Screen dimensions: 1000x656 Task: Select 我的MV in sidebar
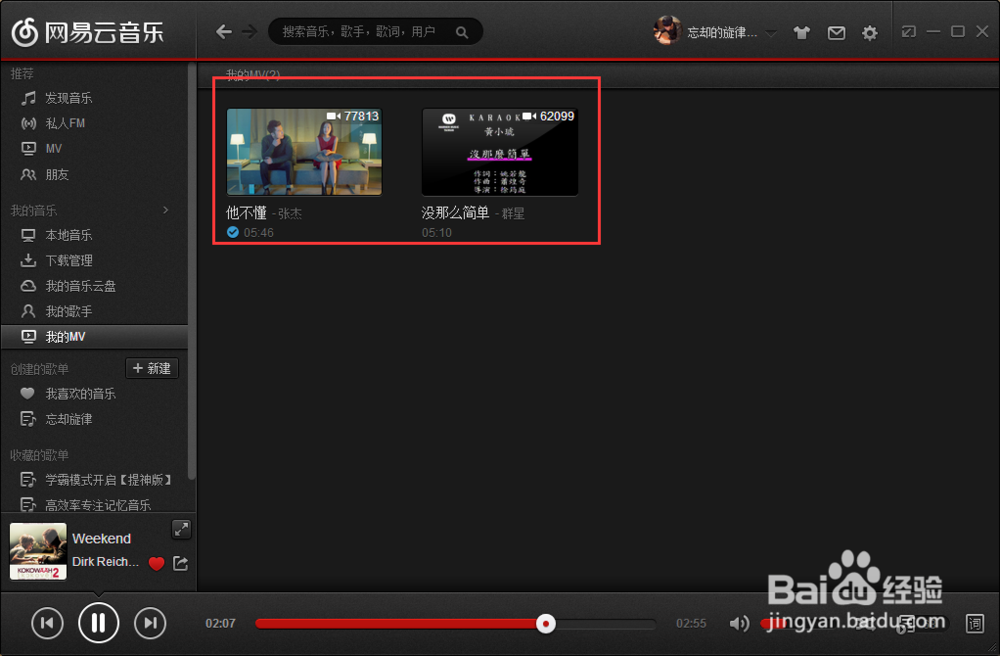[96, 337]
